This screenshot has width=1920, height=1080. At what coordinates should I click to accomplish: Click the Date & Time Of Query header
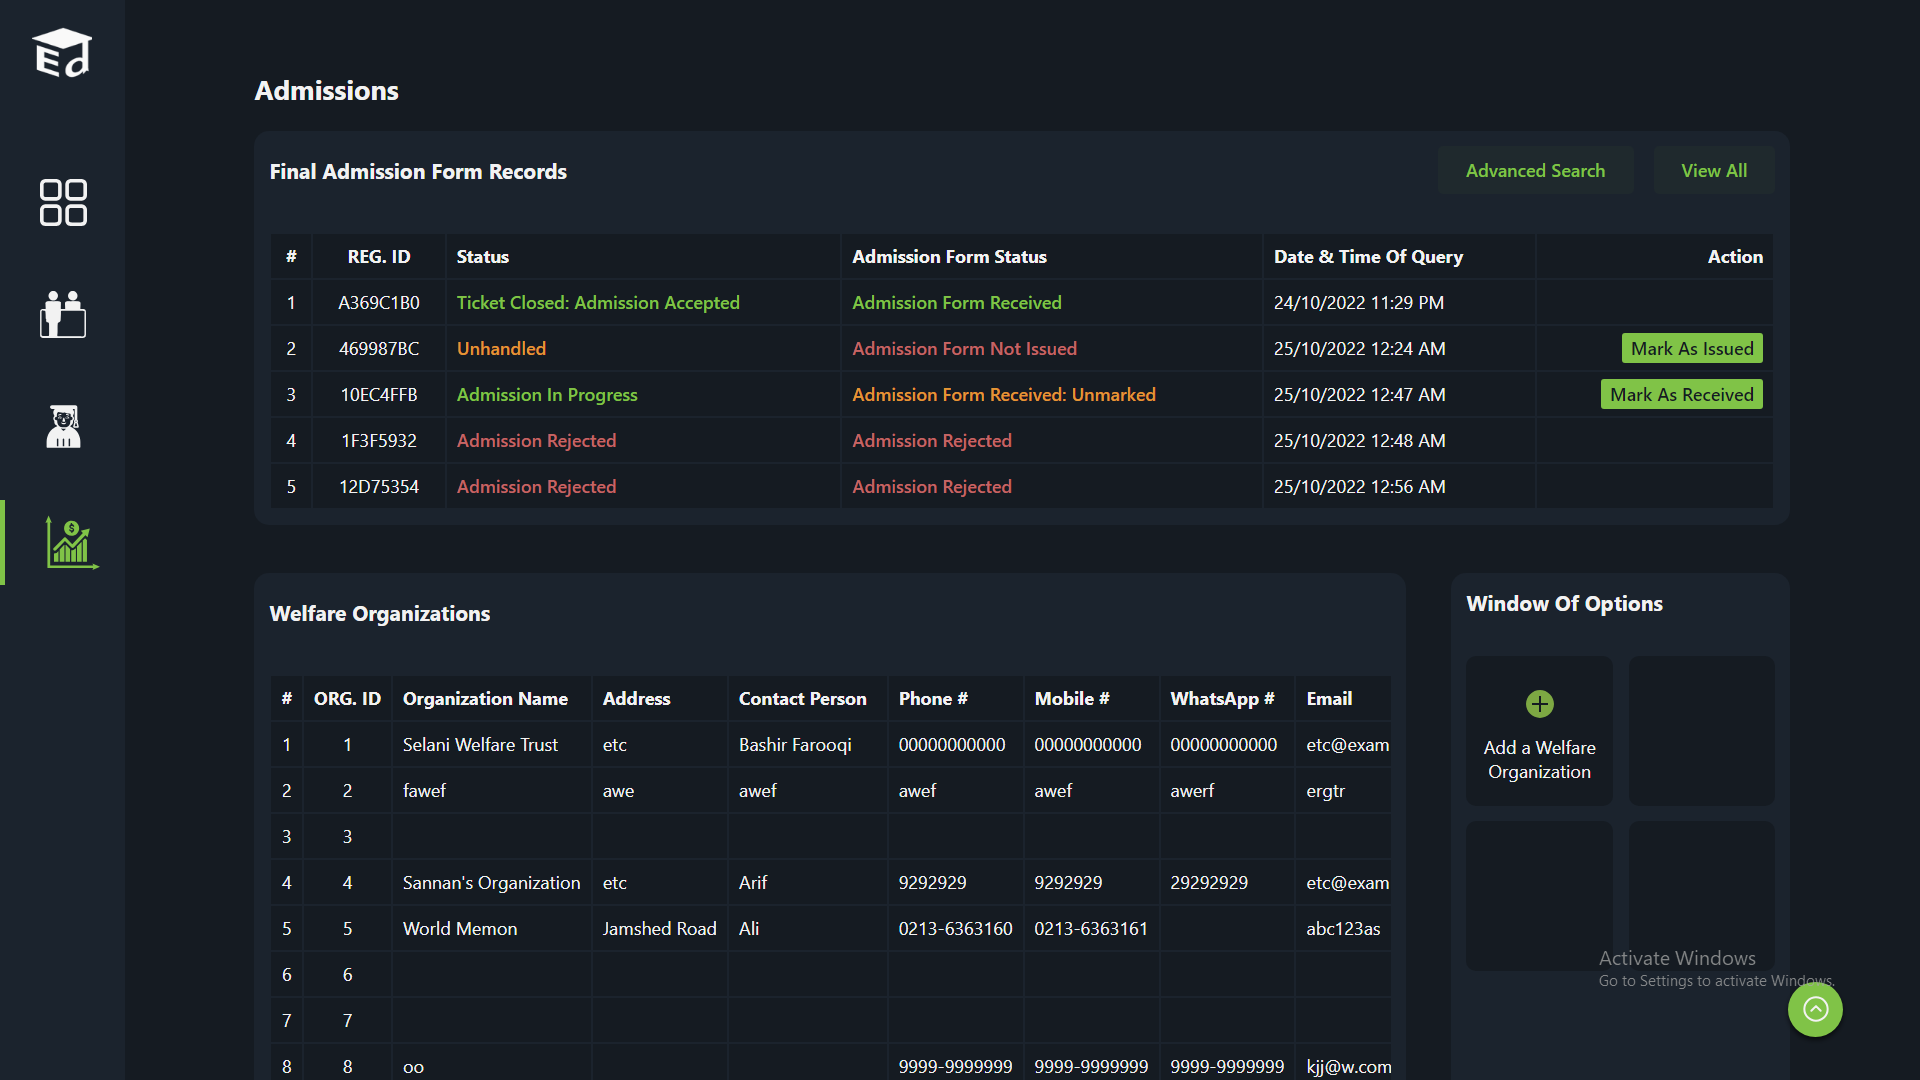pos(1367,257)
